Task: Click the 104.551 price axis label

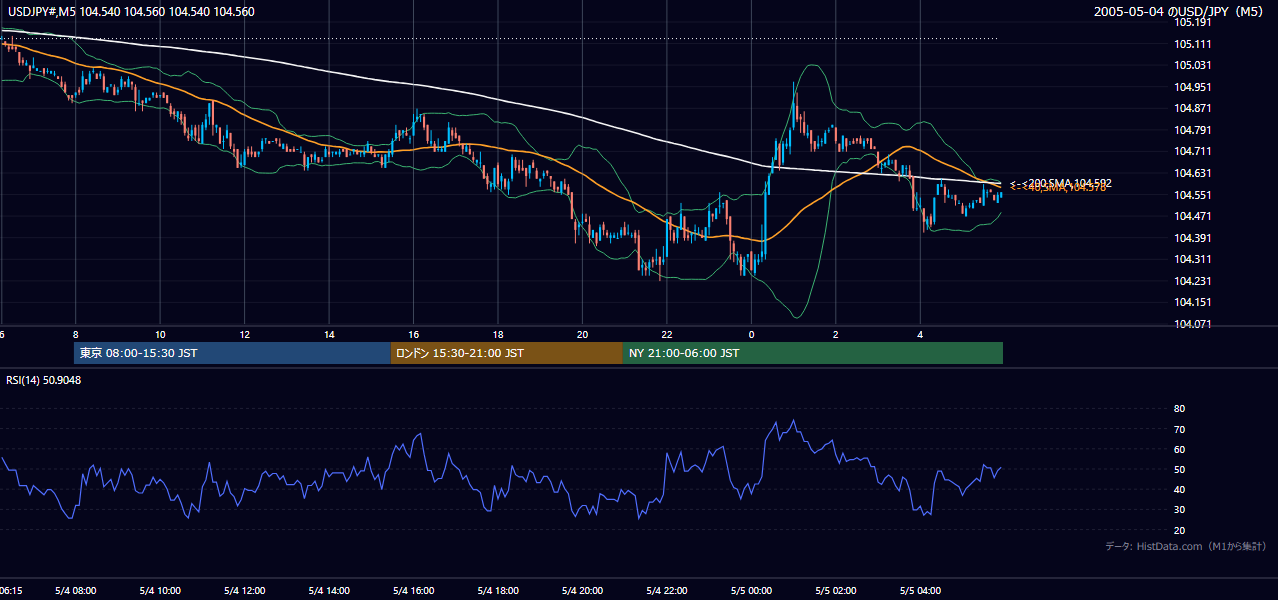Action: click(x=1191, y=195)
